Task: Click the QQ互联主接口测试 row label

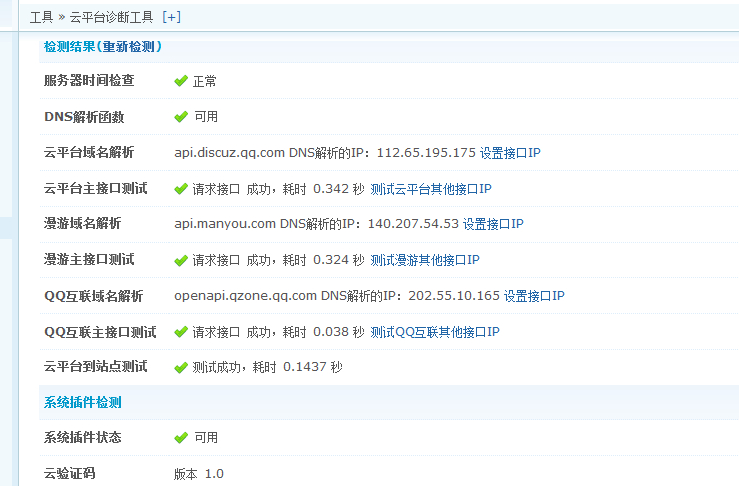Action: (100, 332)
